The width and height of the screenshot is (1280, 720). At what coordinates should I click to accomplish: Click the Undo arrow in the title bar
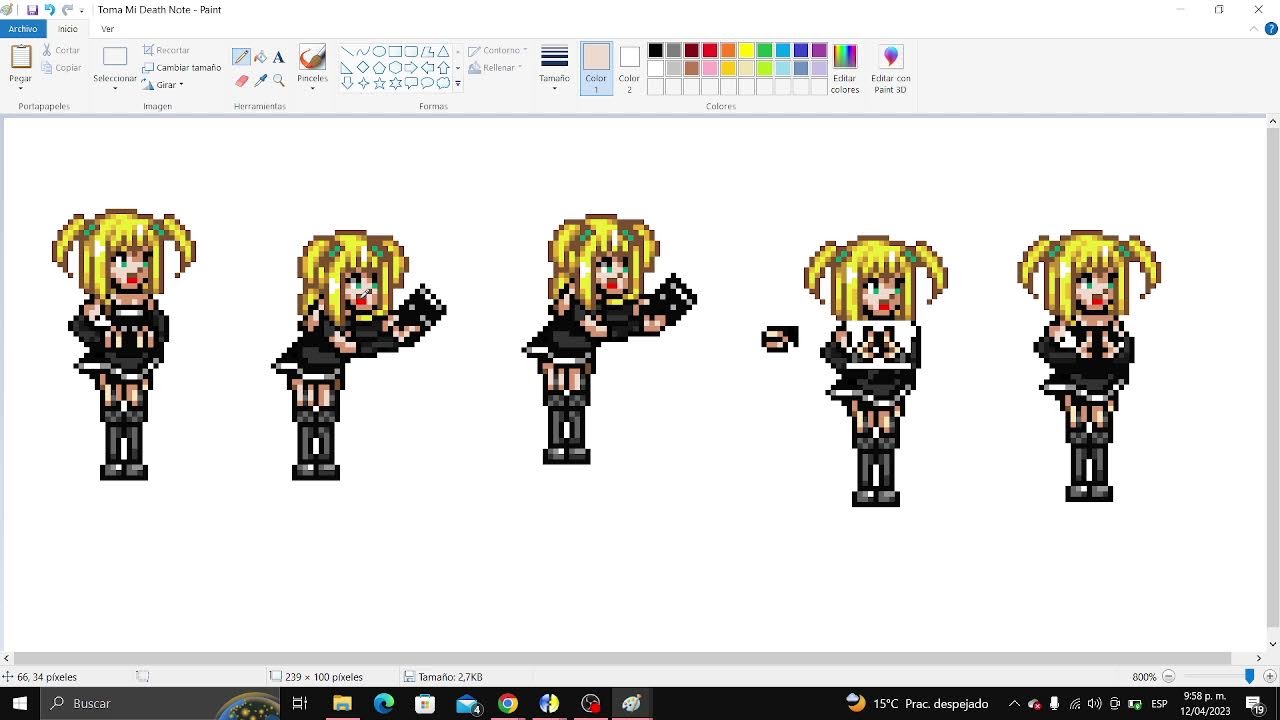(x=49, y=9)
